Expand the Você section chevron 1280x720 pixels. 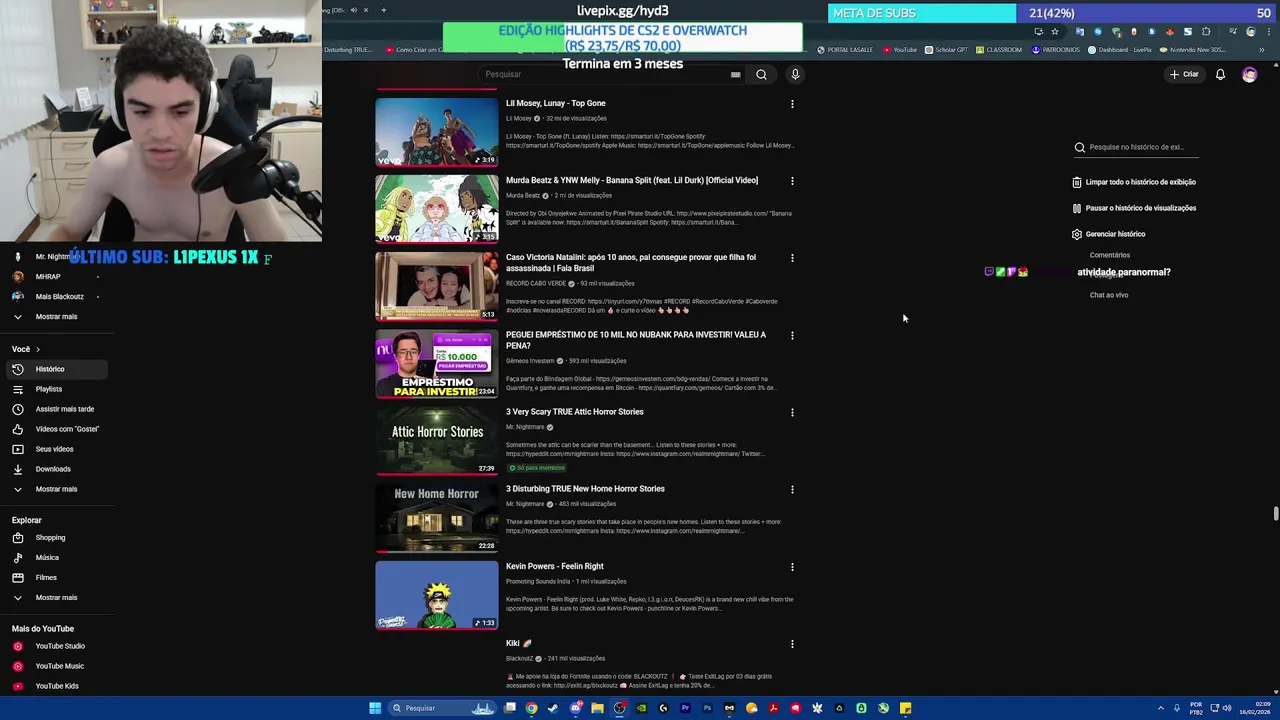pyautogui.click(x=38, y=349)
